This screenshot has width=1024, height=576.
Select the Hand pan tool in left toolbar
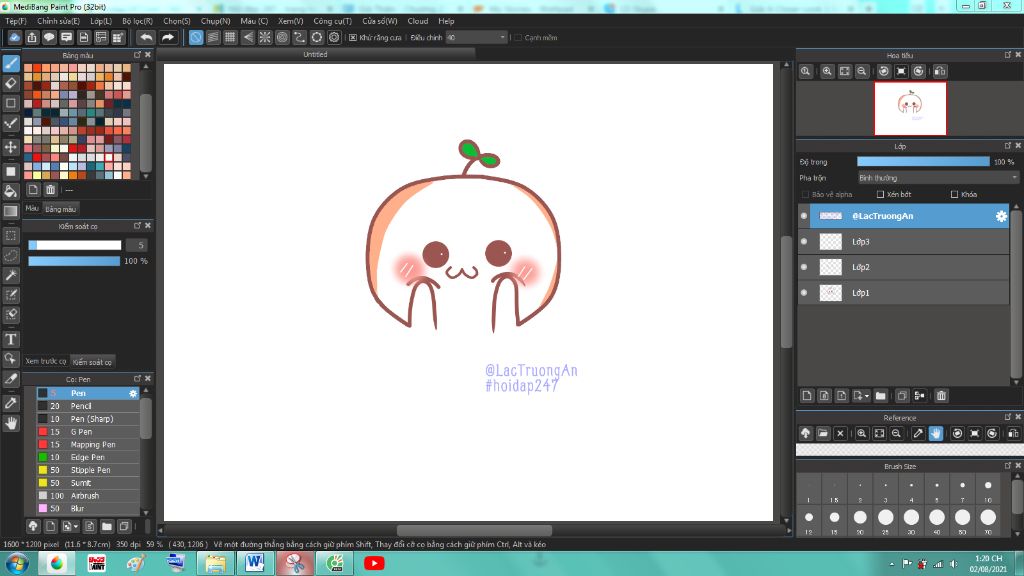[11, 424]
